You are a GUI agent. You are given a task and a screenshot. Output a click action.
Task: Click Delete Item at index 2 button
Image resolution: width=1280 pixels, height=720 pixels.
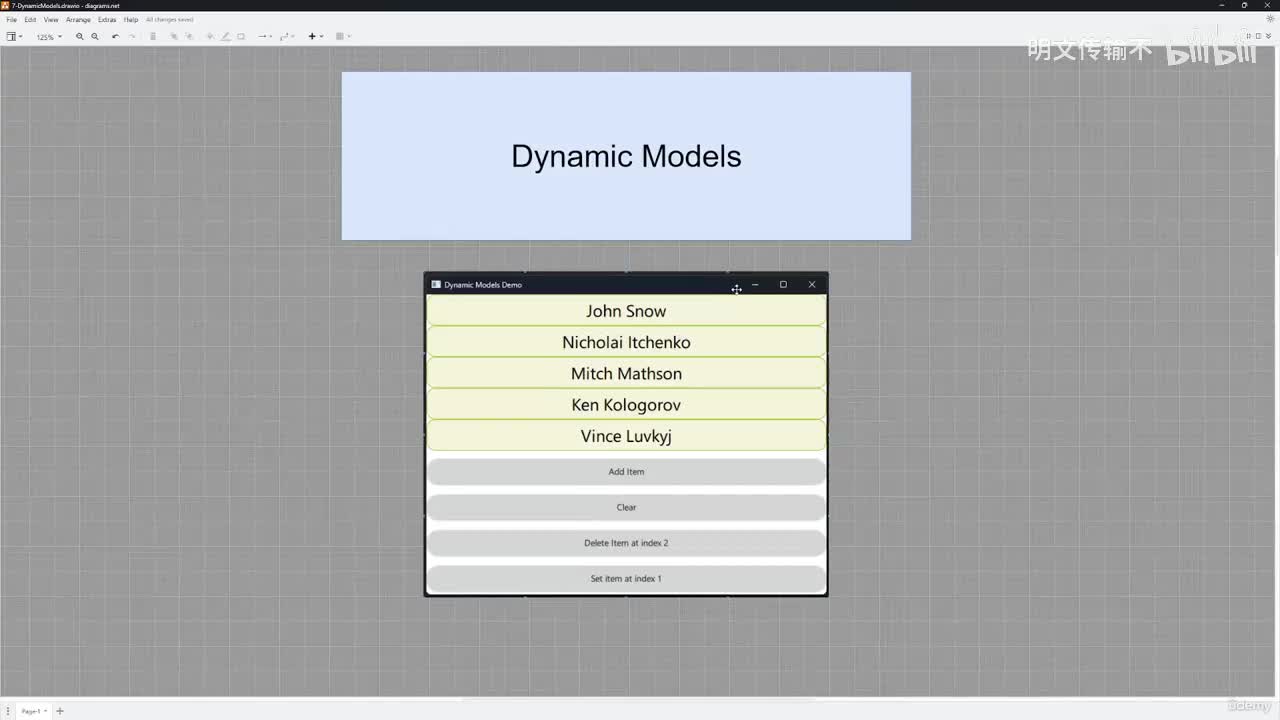(x=626, y=543)
